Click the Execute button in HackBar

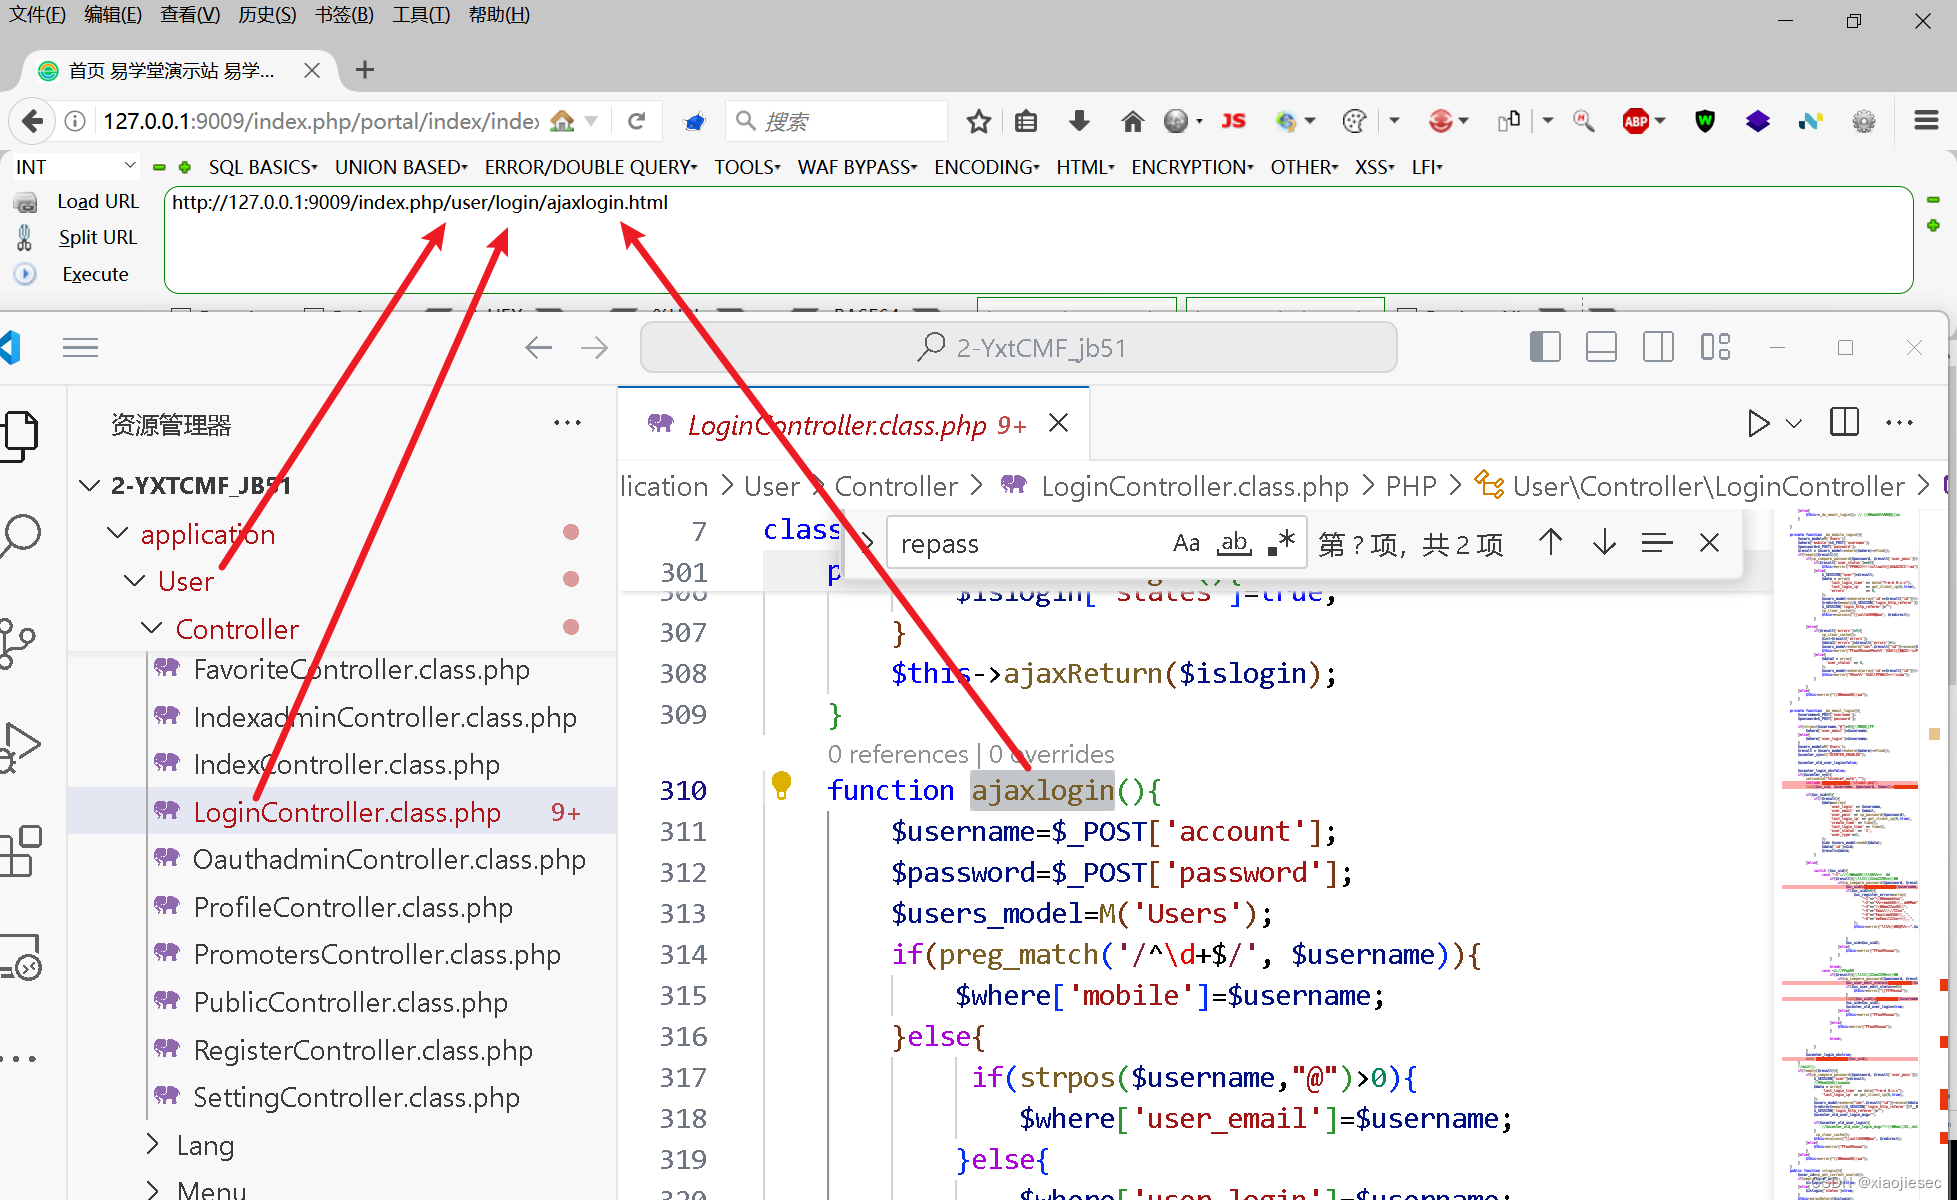95,274
